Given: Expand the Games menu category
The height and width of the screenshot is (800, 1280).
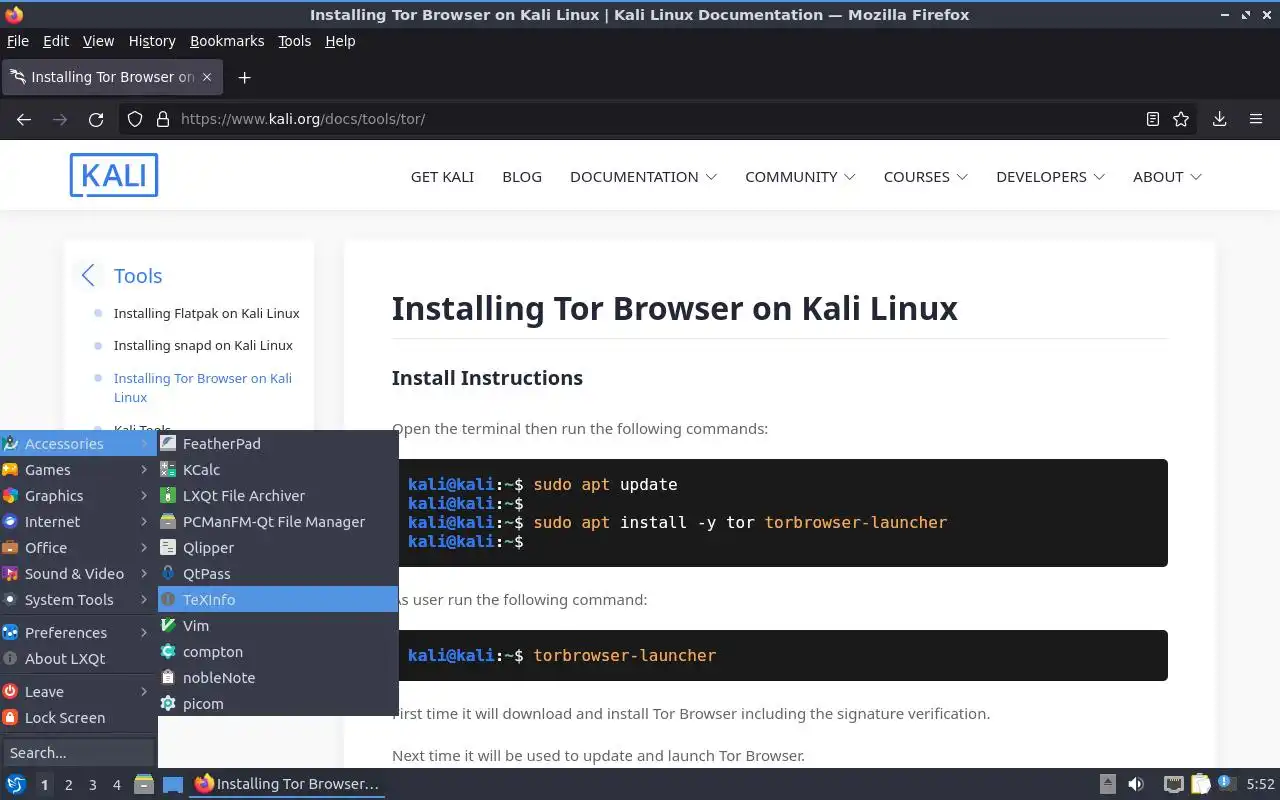Looking at the screenshot, I should [78, 470].
